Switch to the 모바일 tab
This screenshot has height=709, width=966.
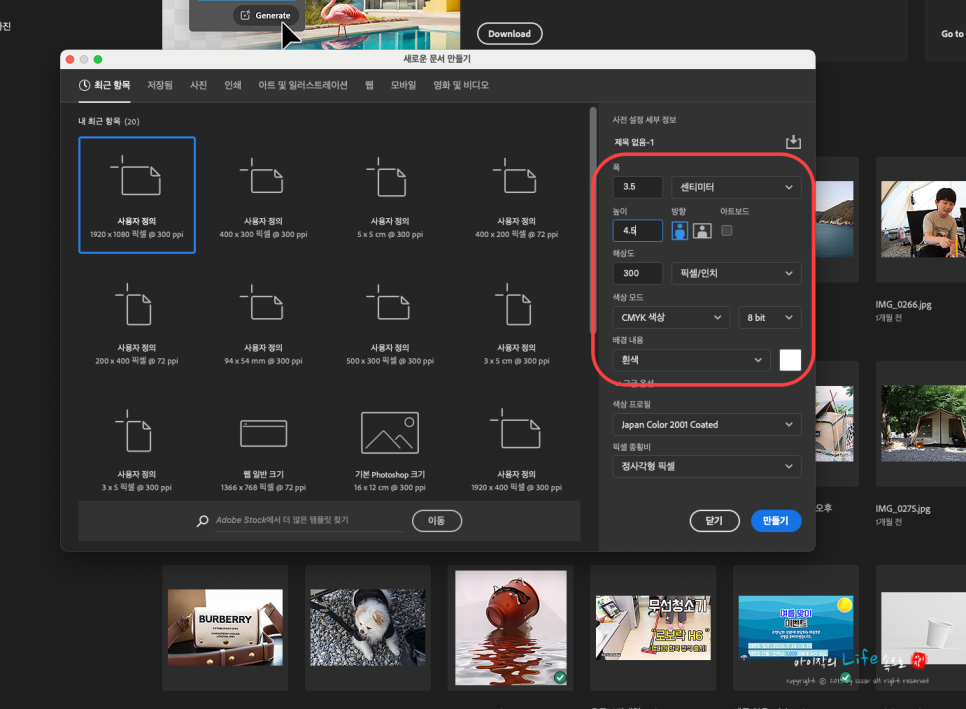coord(404,85)
